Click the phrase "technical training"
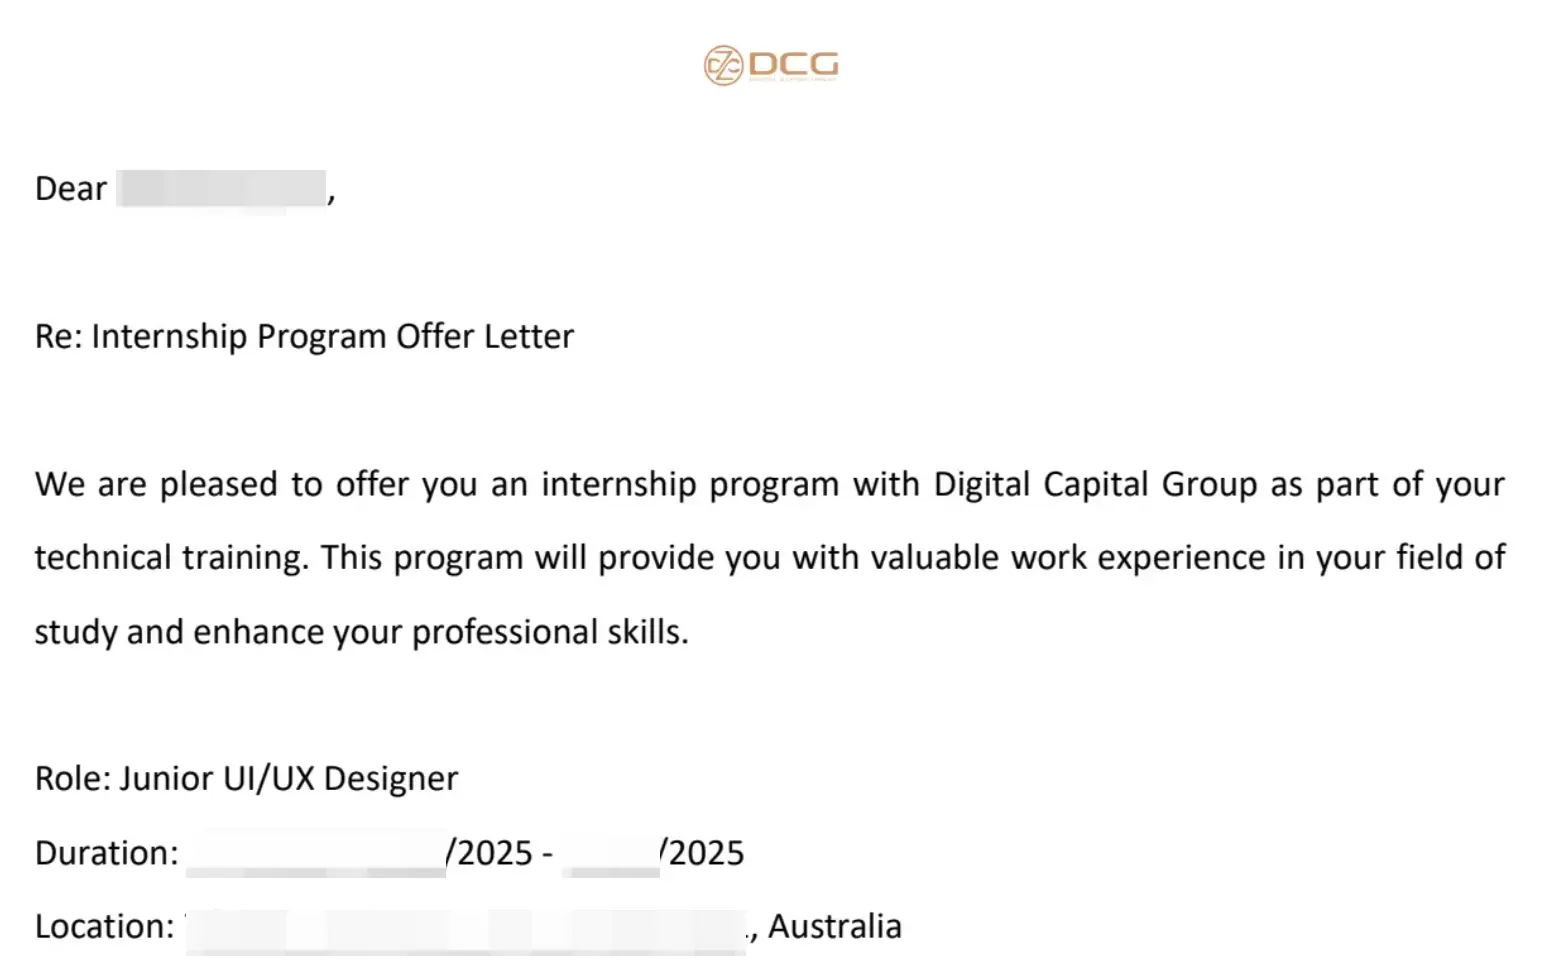The image size is (1544, 972). point(170,557)
